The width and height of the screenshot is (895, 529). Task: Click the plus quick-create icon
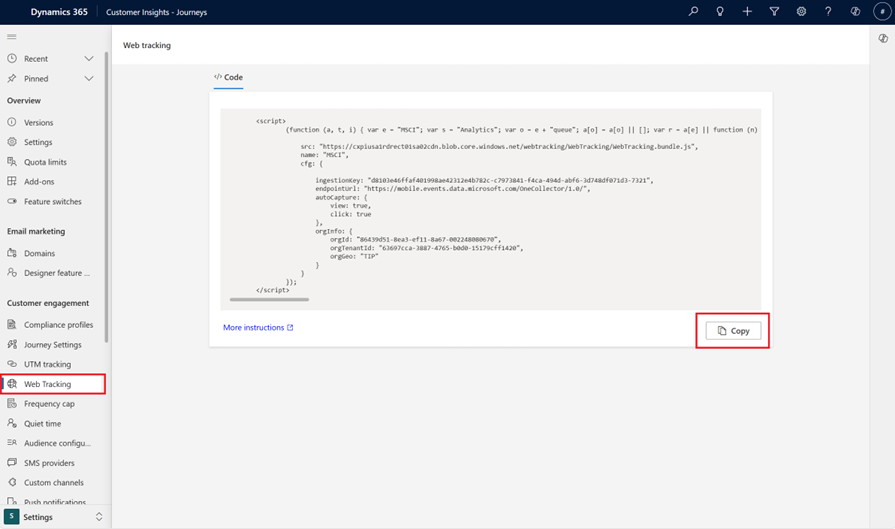click(747, 12)
